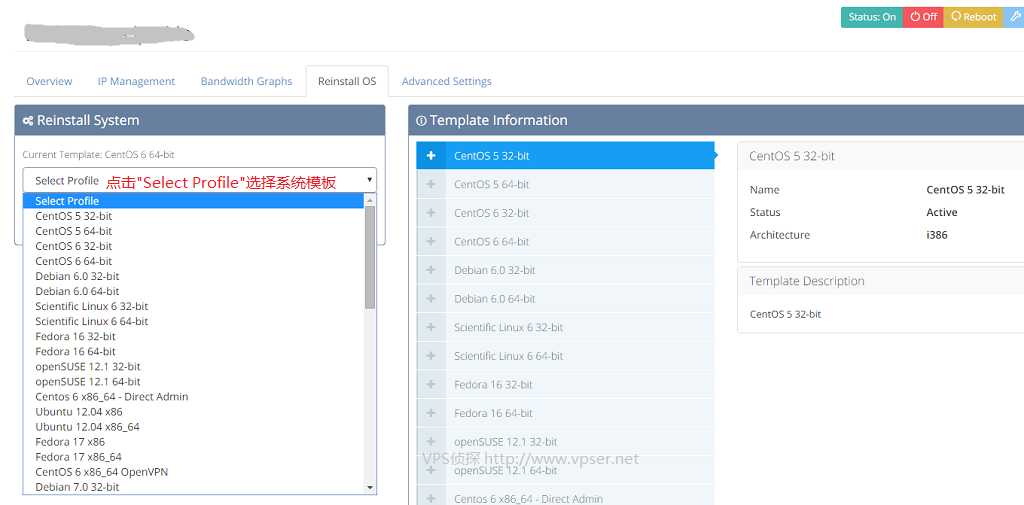Open the Advanced Settings tab

tap(446, 82)
